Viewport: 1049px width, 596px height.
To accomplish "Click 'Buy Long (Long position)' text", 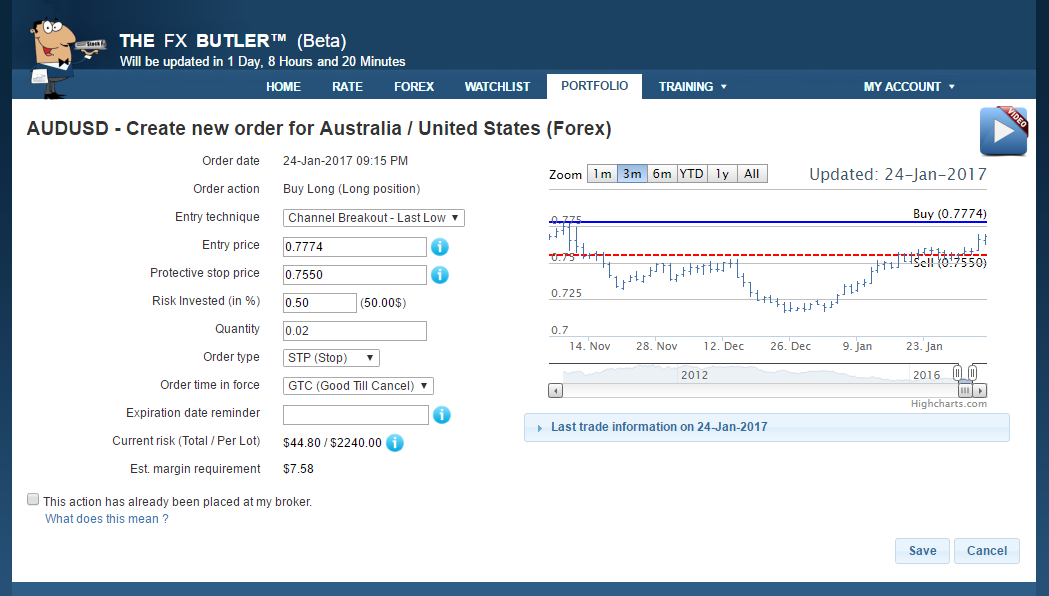I will click(351, 189).
